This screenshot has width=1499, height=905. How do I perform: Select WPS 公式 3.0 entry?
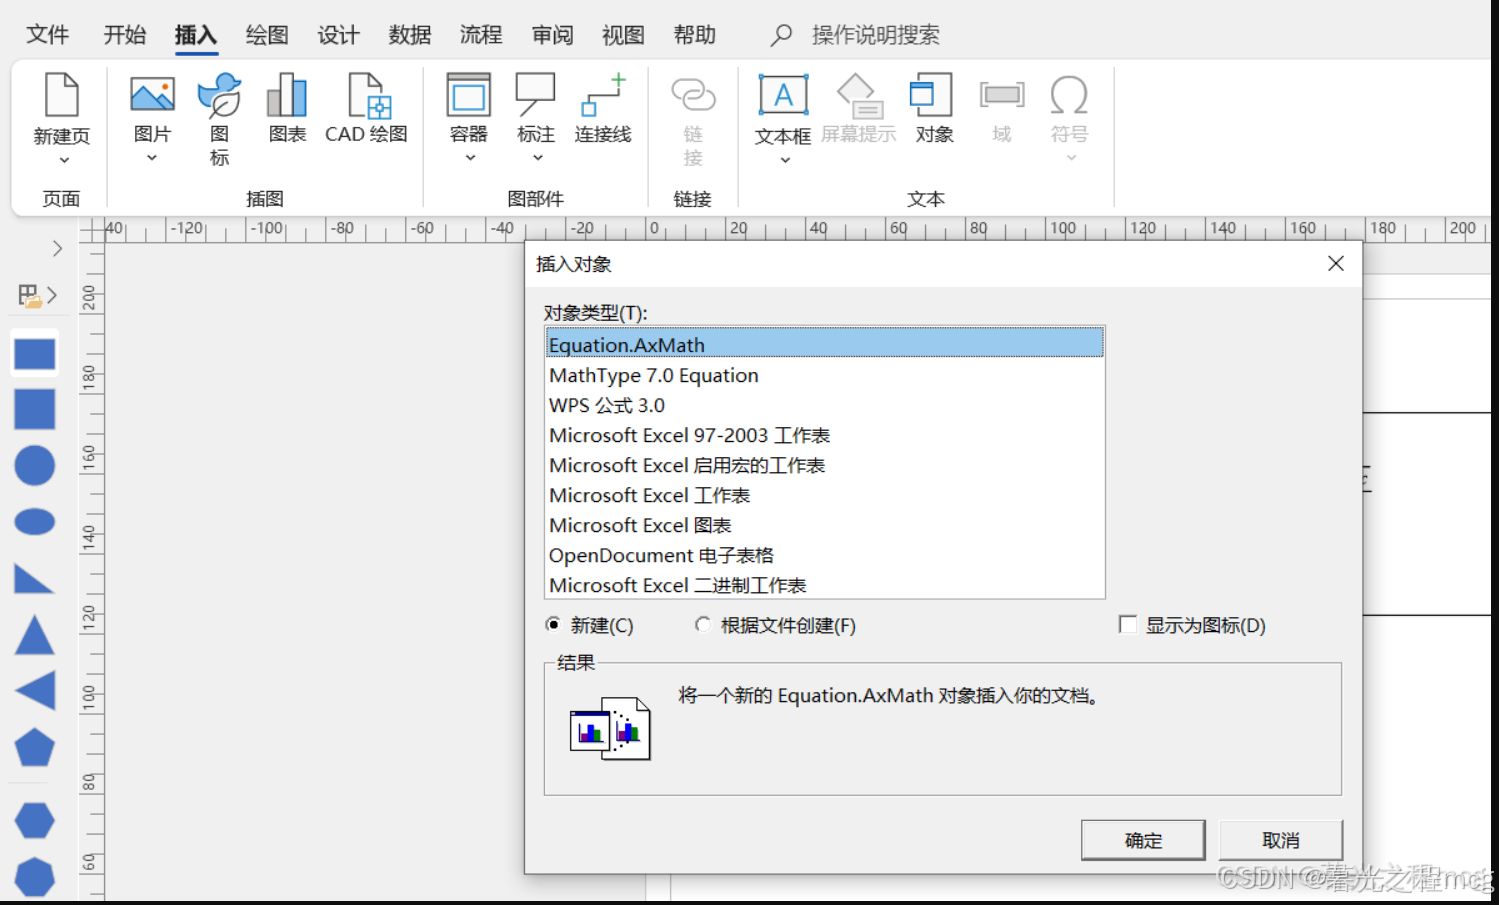[x=825, y=405]
